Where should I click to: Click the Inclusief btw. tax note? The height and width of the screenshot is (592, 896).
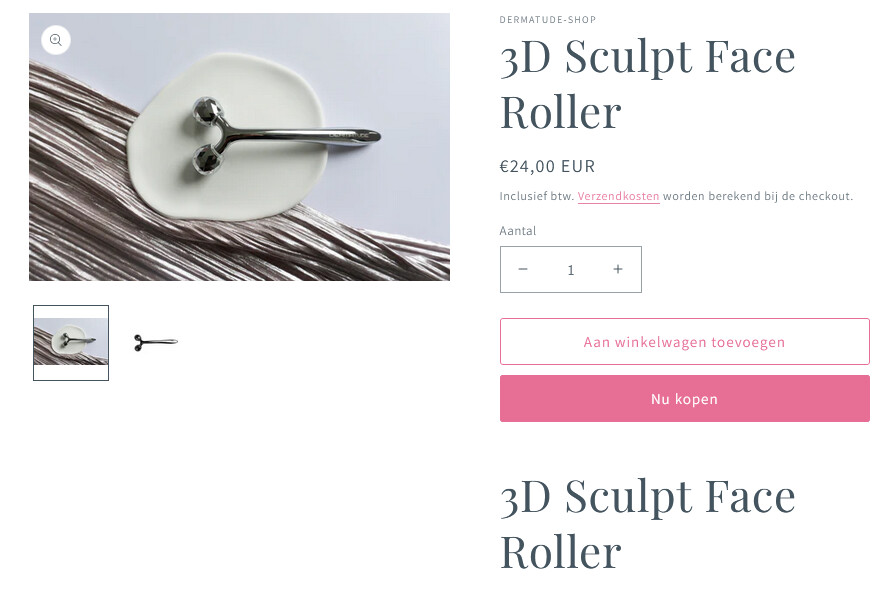(537, 196)
